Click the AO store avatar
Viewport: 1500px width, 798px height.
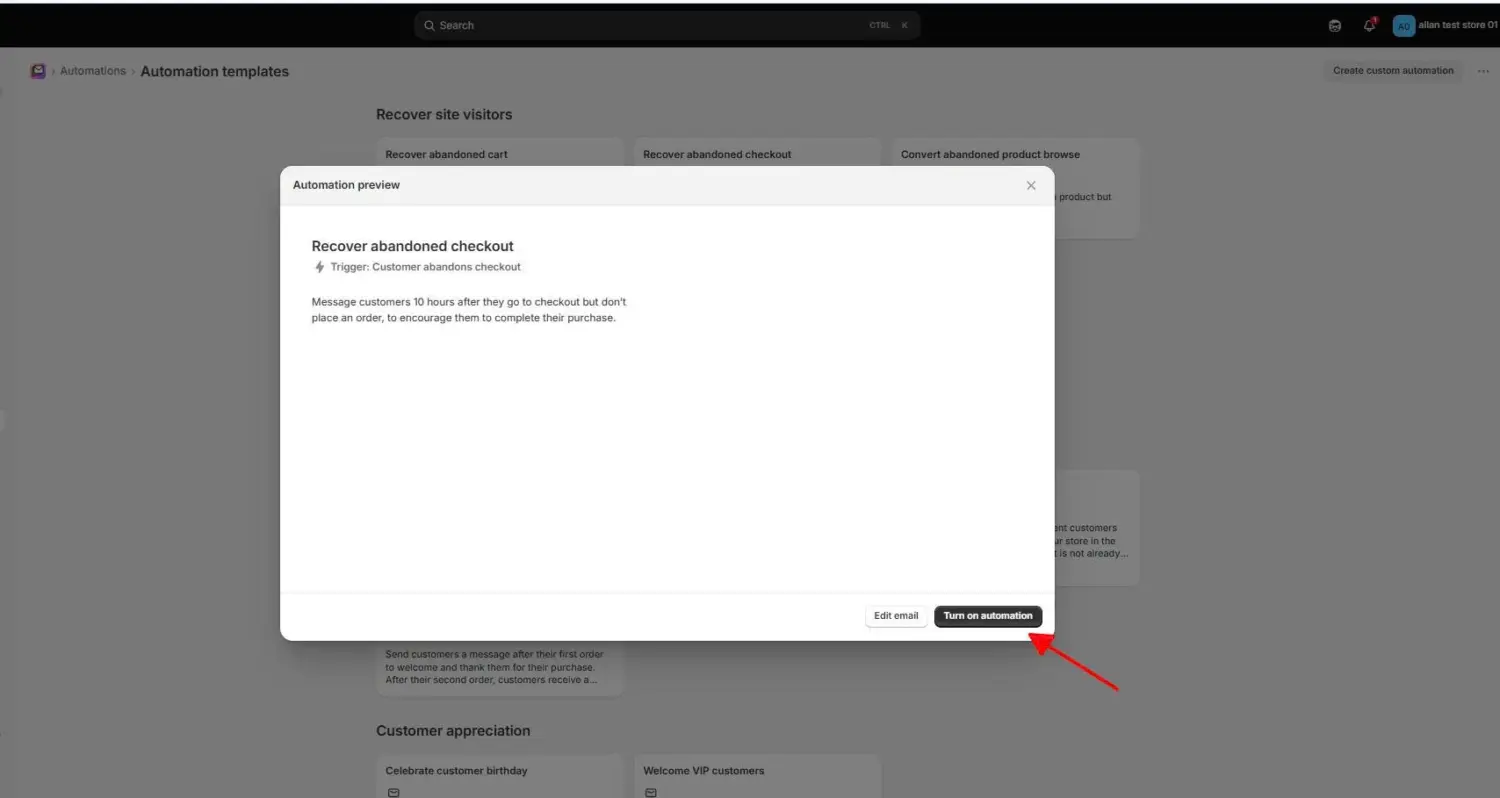pos(1404,25)
